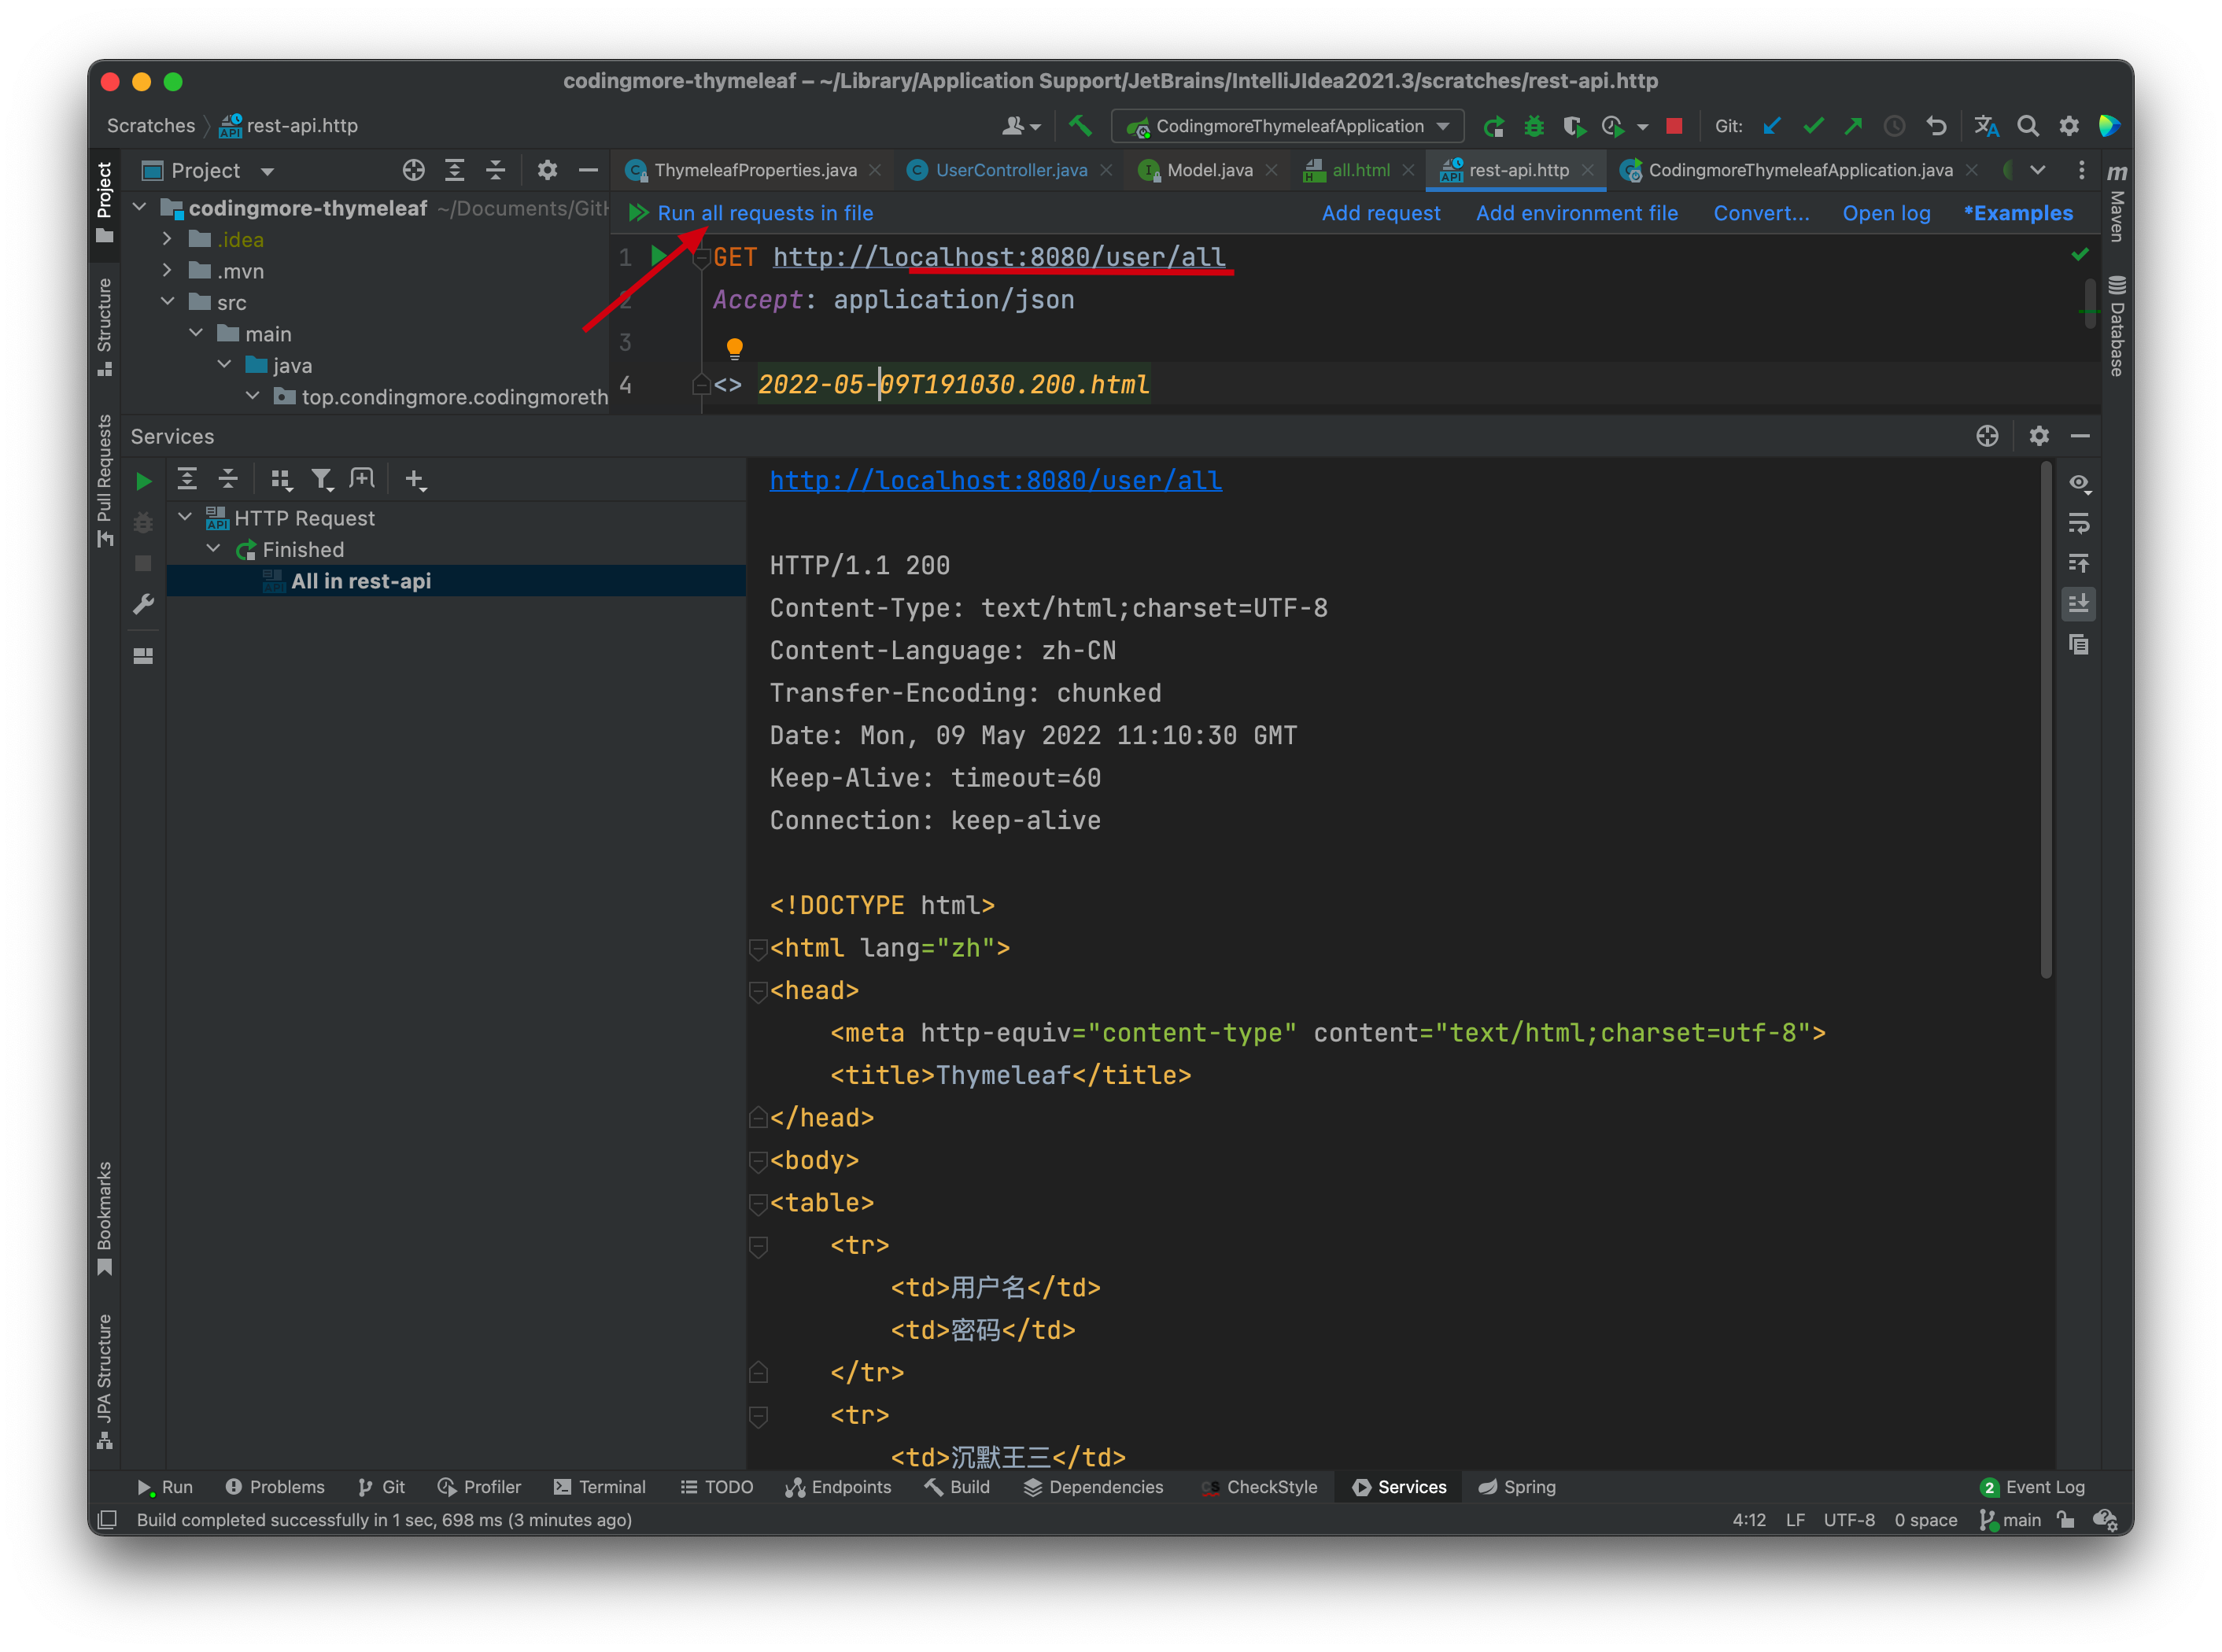
Task: Collapse all in the Project panel toolbar
Action: coord(495,170)
